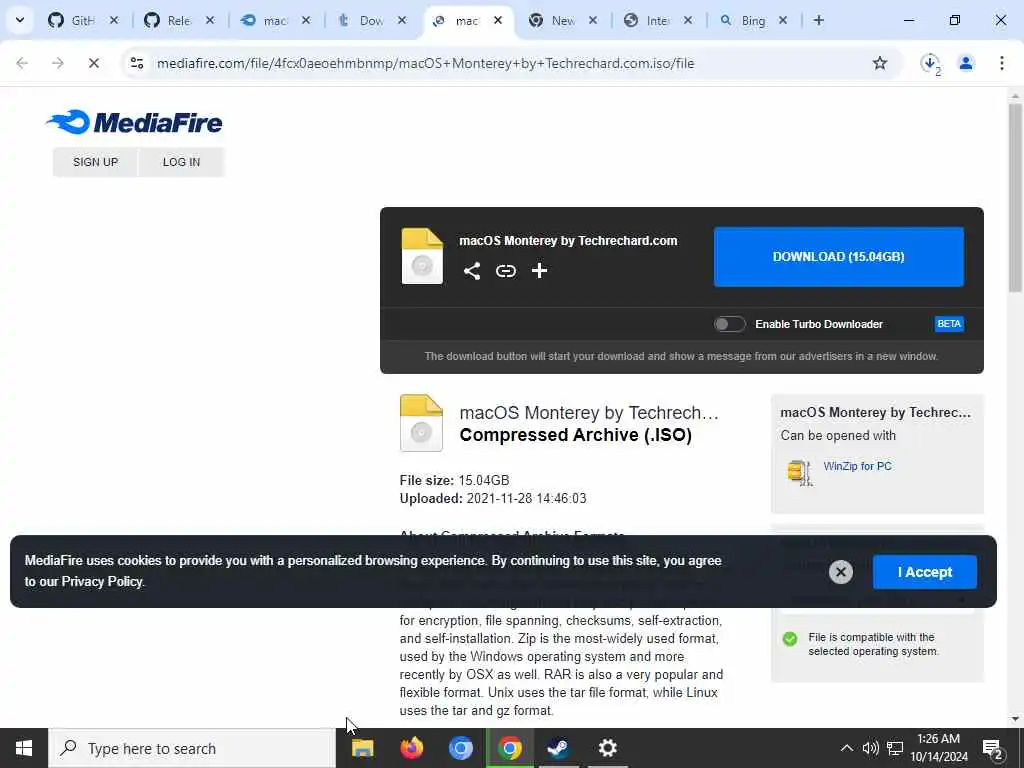
Task: Go back to the previous page
Action: (x=22, y=63)
